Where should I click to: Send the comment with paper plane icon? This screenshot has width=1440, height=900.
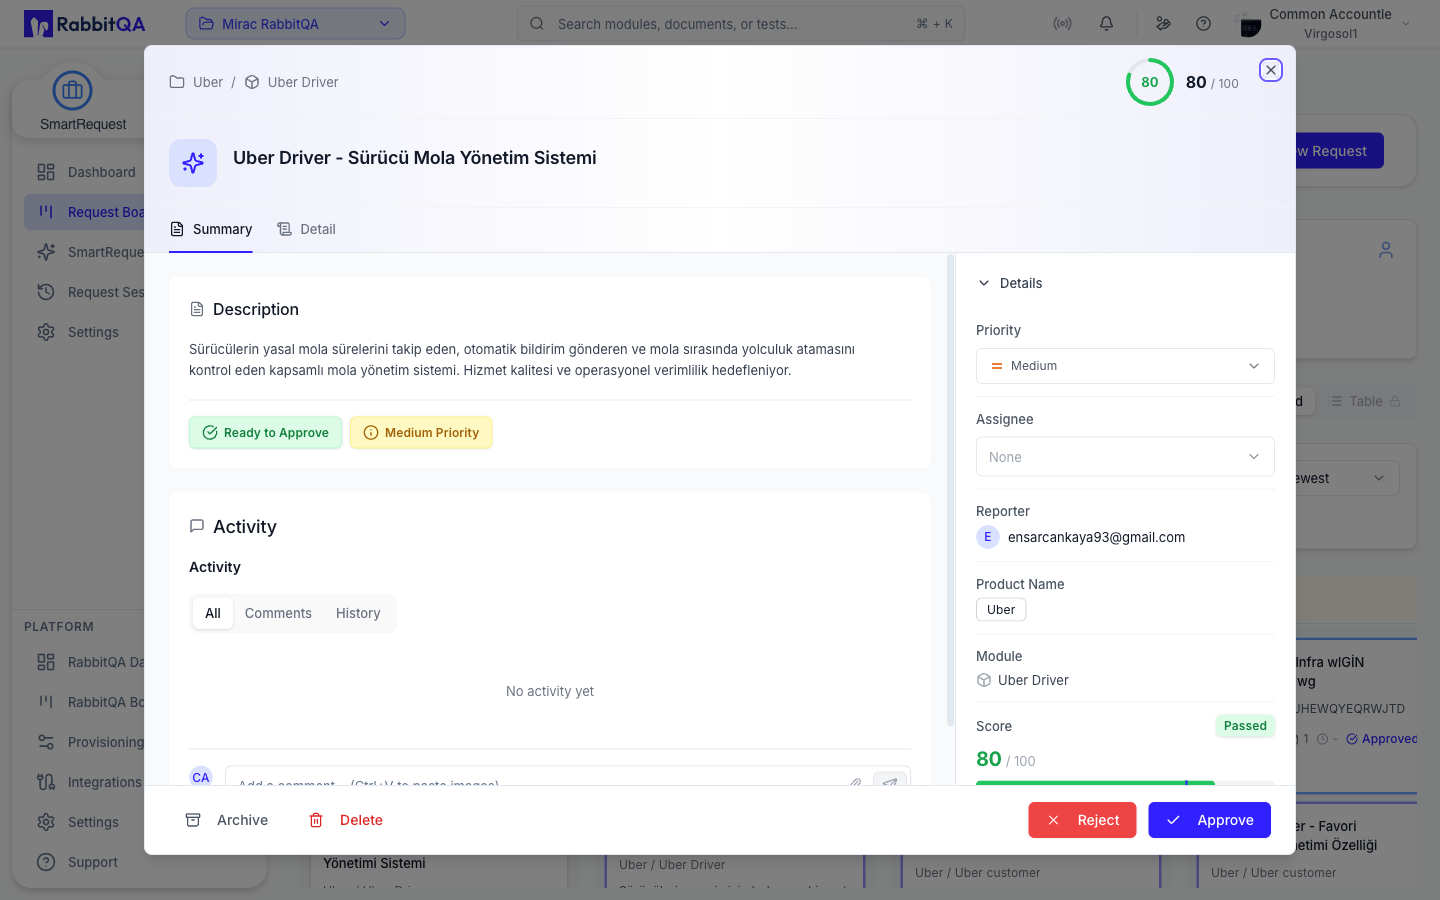tap(890, 780)
